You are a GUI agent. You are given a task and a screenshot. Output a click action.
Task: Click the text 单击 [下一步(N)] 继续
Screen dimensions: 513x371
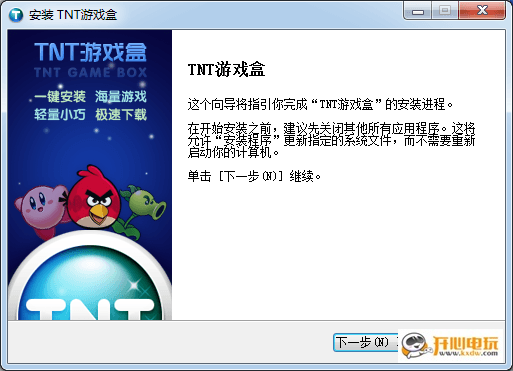click(254, 176)
